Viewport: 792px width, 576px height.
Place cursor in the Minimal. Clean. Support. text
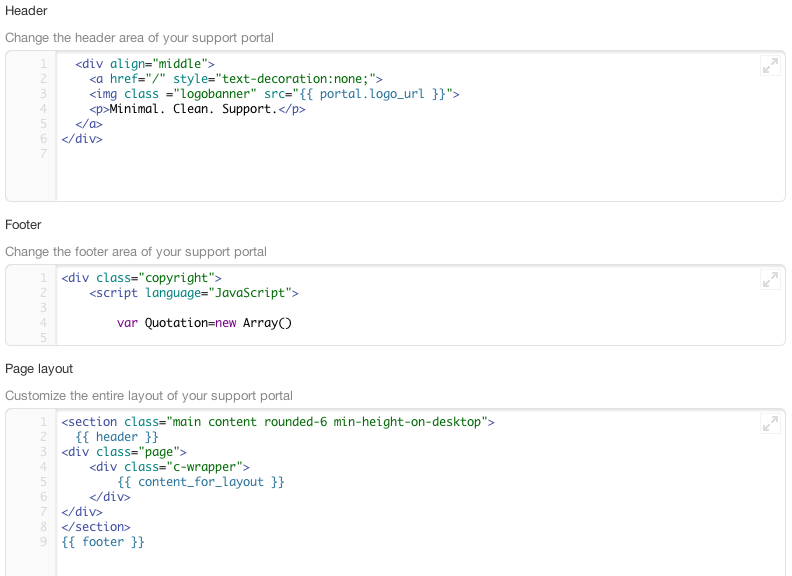click(x=193, y=109)
